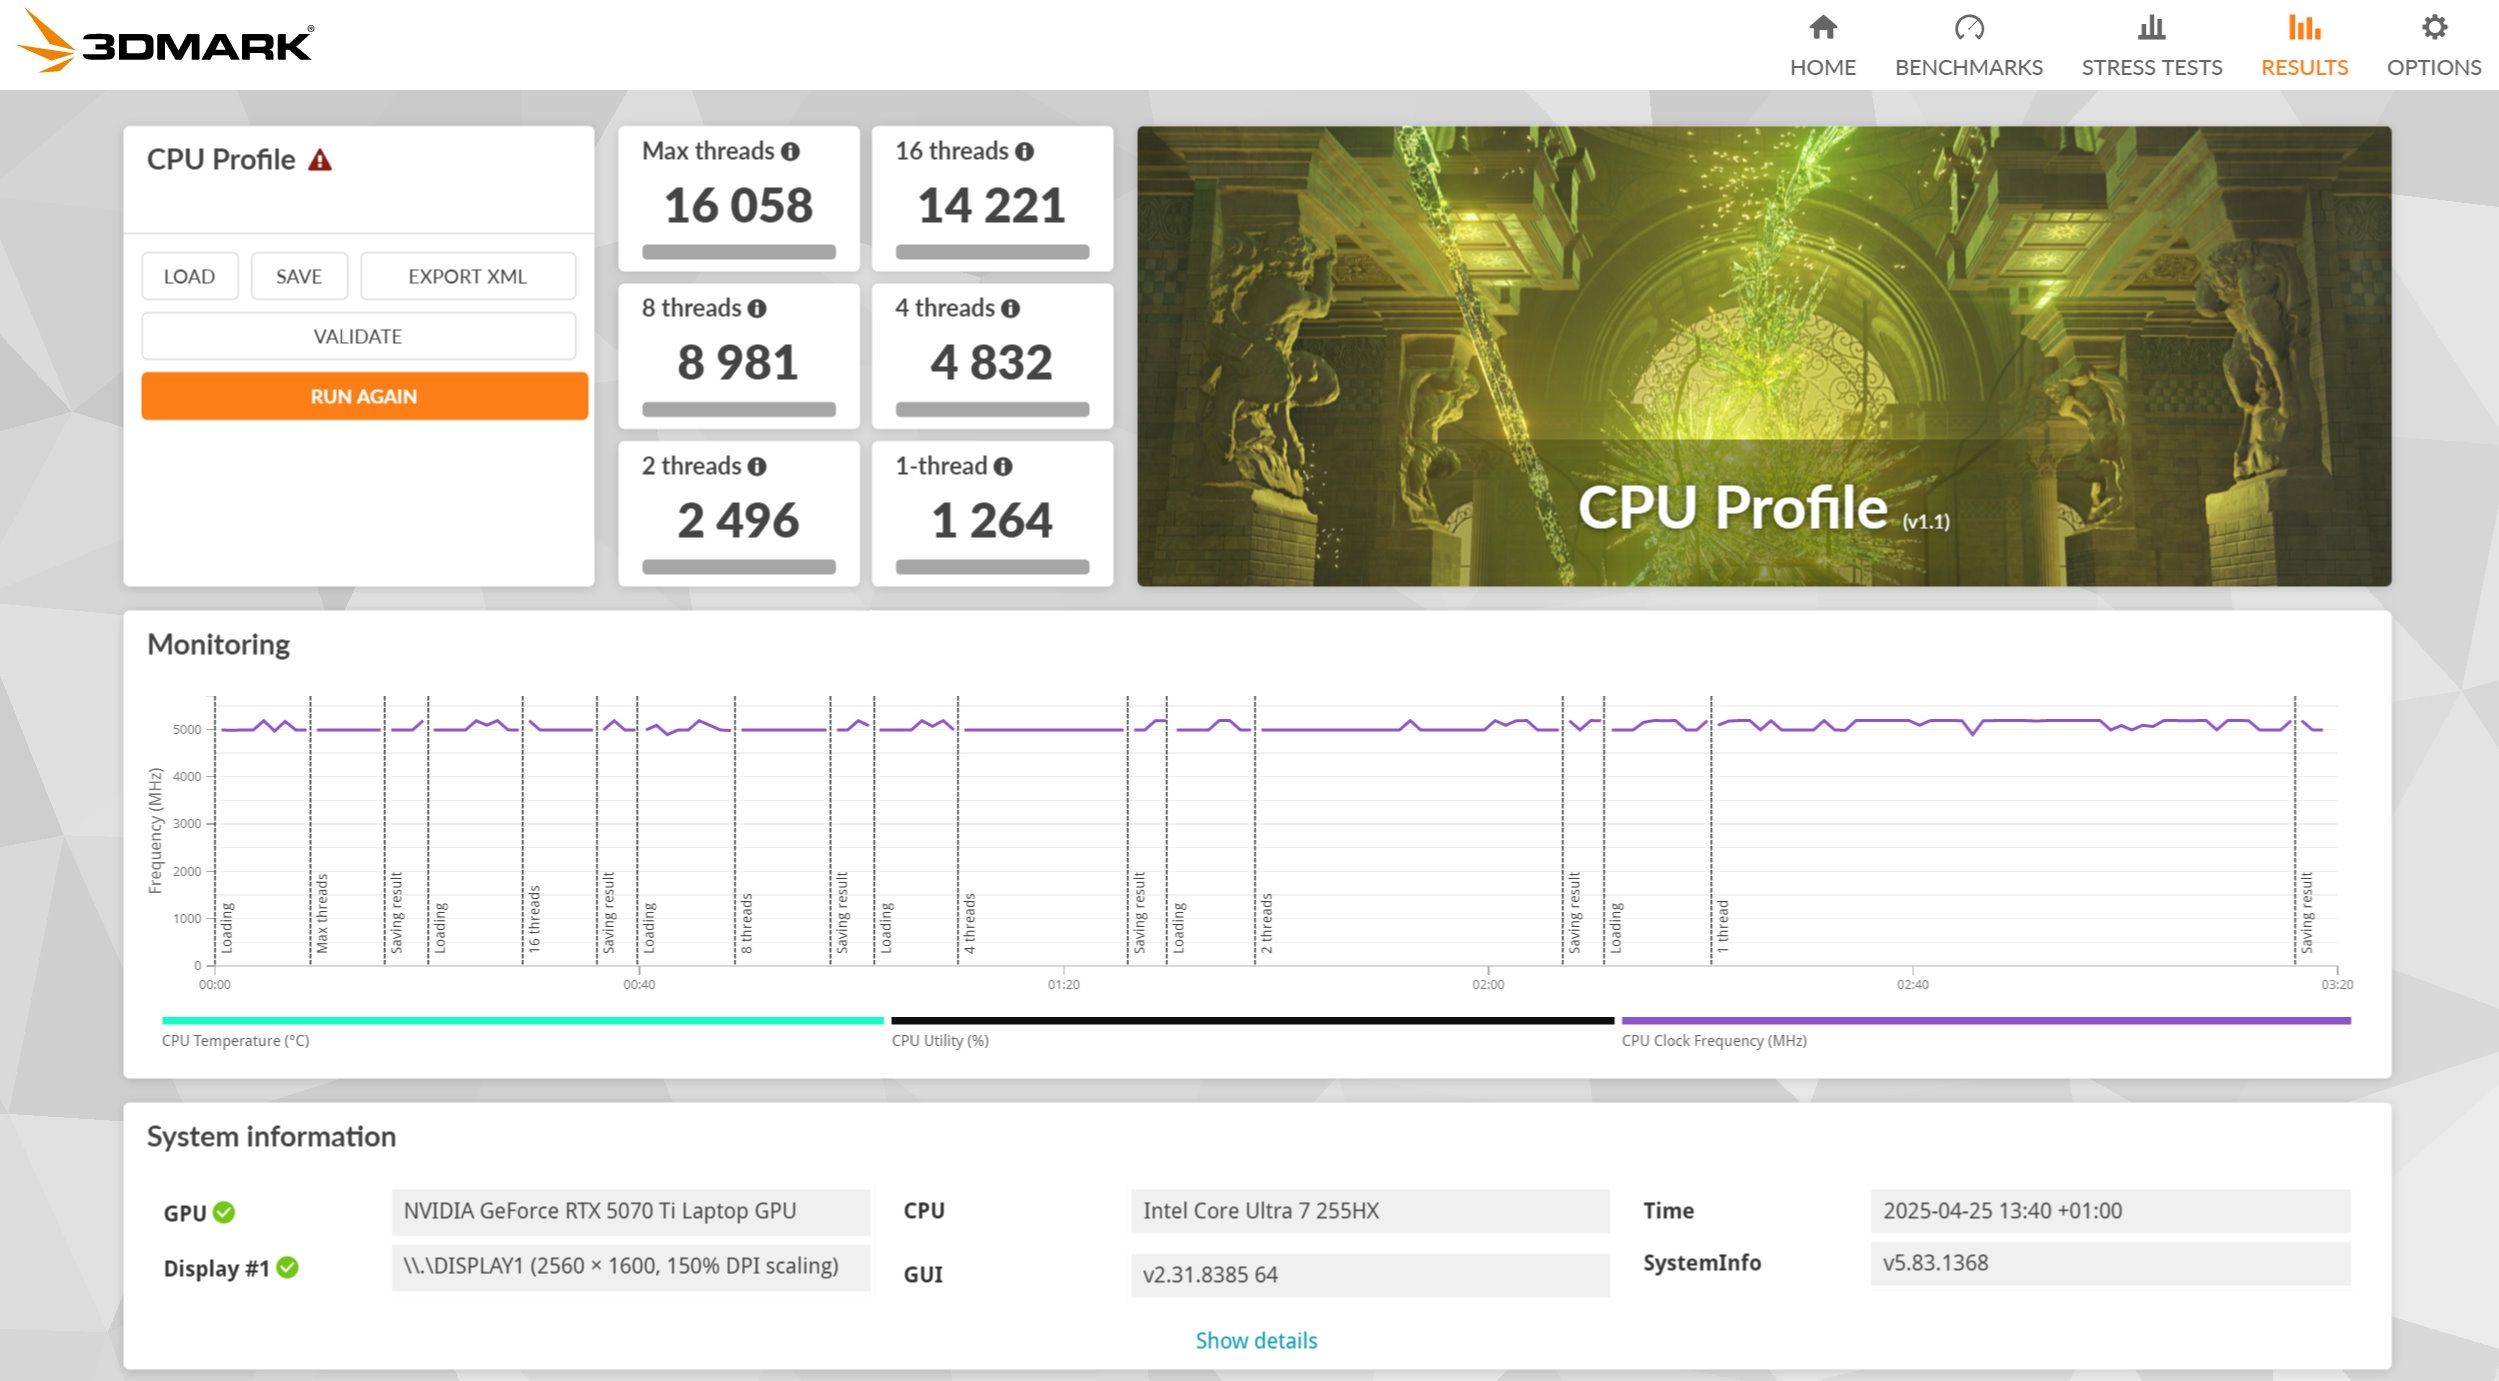Click the 4 threads marker in the chart
Screen dimensions: 2499x1381
969,923
